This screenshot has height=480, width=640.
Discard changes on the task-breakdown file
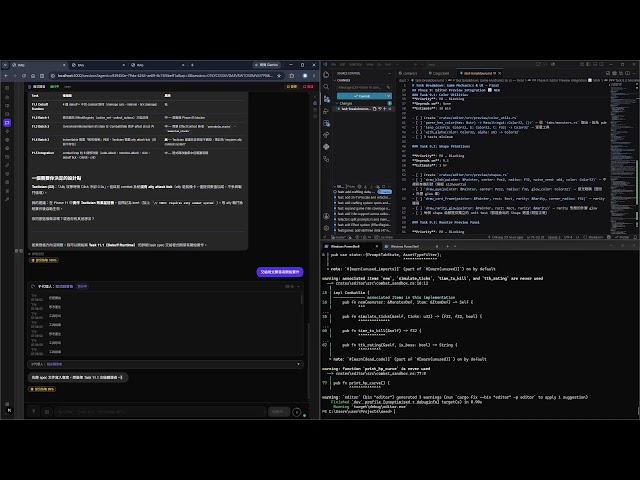pyautogui.click(x=380, y=109)
